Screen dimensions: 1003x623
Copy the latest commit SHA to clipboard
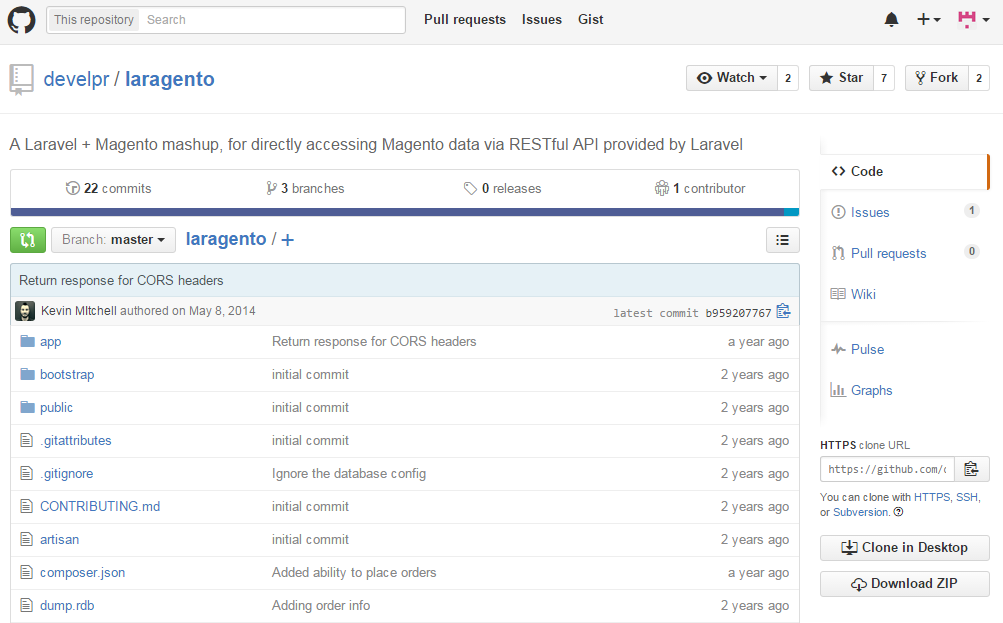784,312
